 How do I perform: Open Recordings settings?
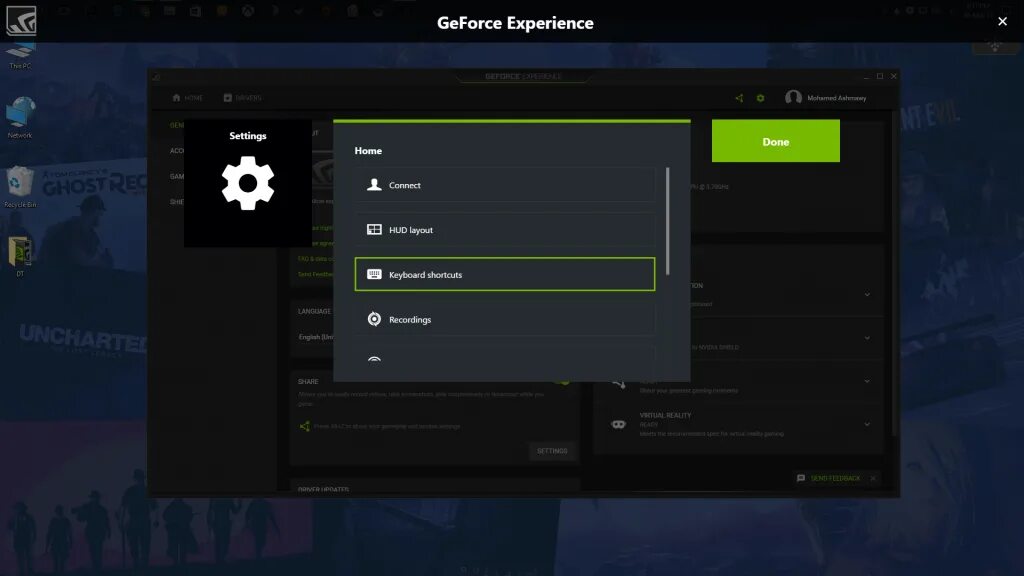[504, 319]
